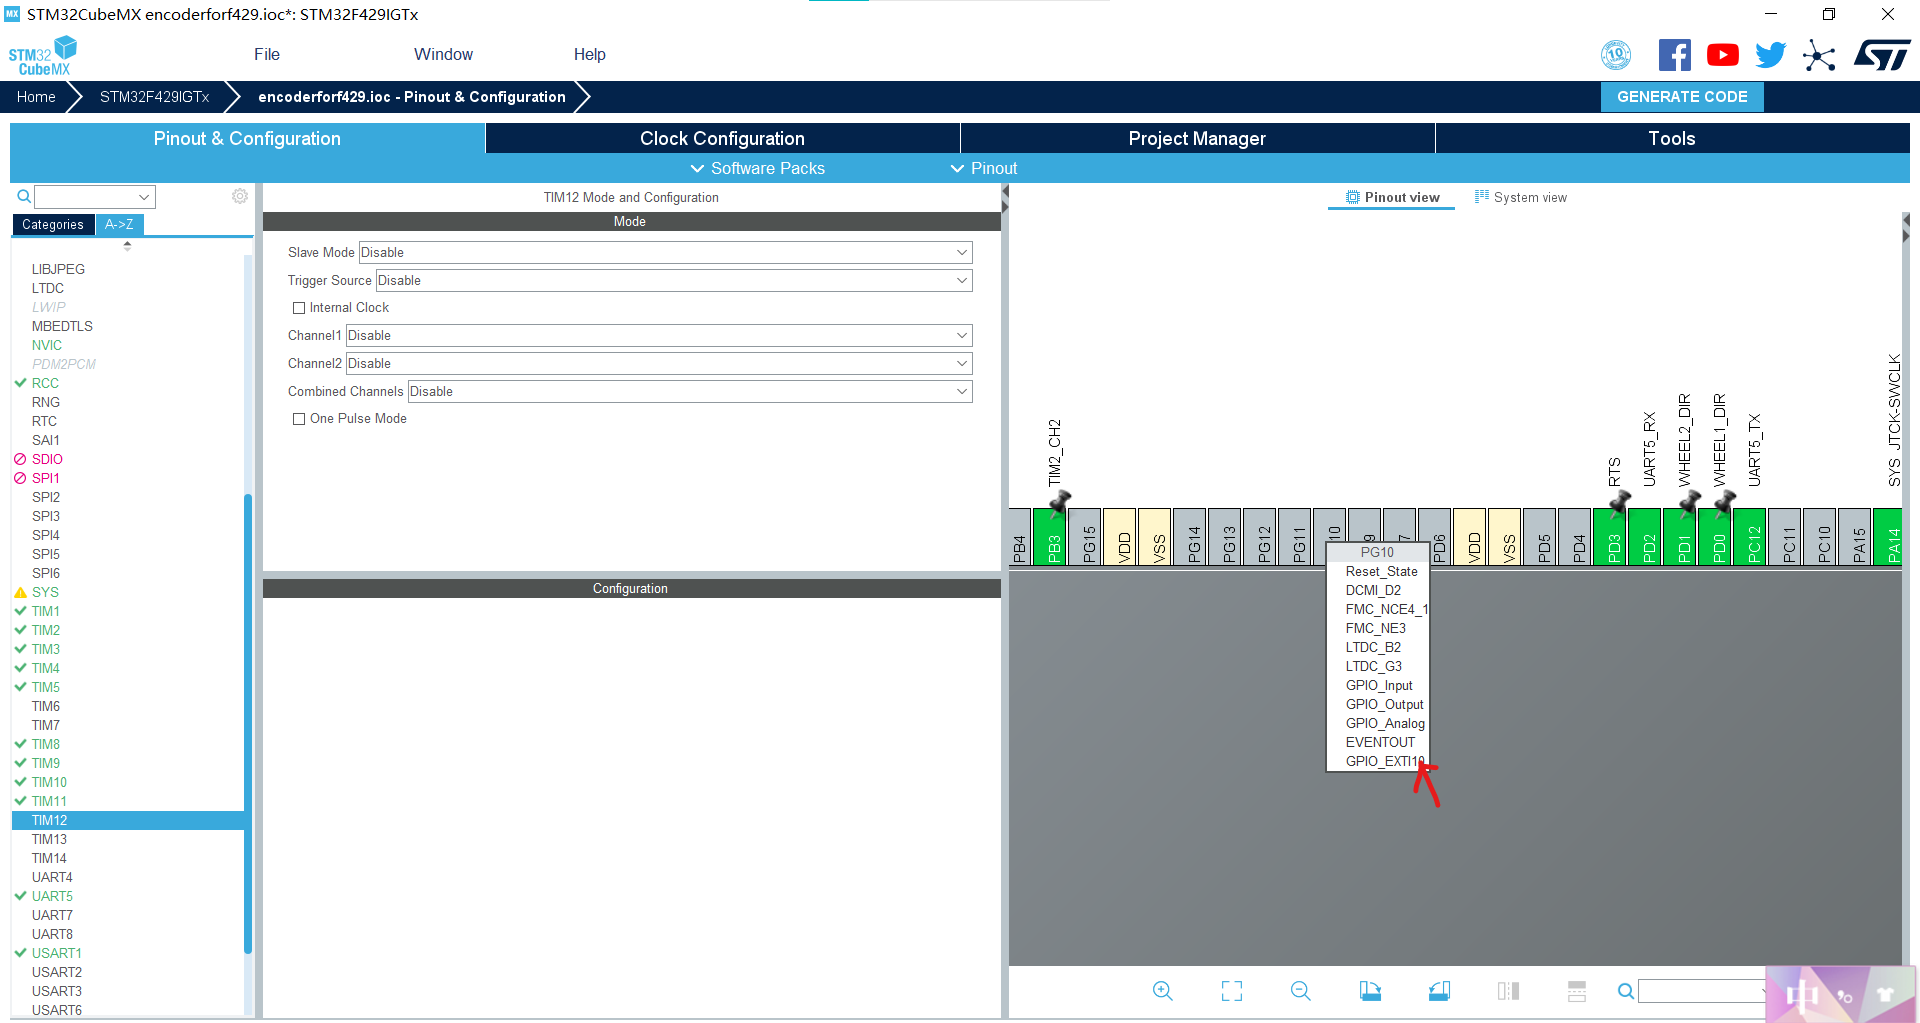Click the input method shirt skin icon
The width and height of the screenshot is (1920, 1023).
[1885, 994]
